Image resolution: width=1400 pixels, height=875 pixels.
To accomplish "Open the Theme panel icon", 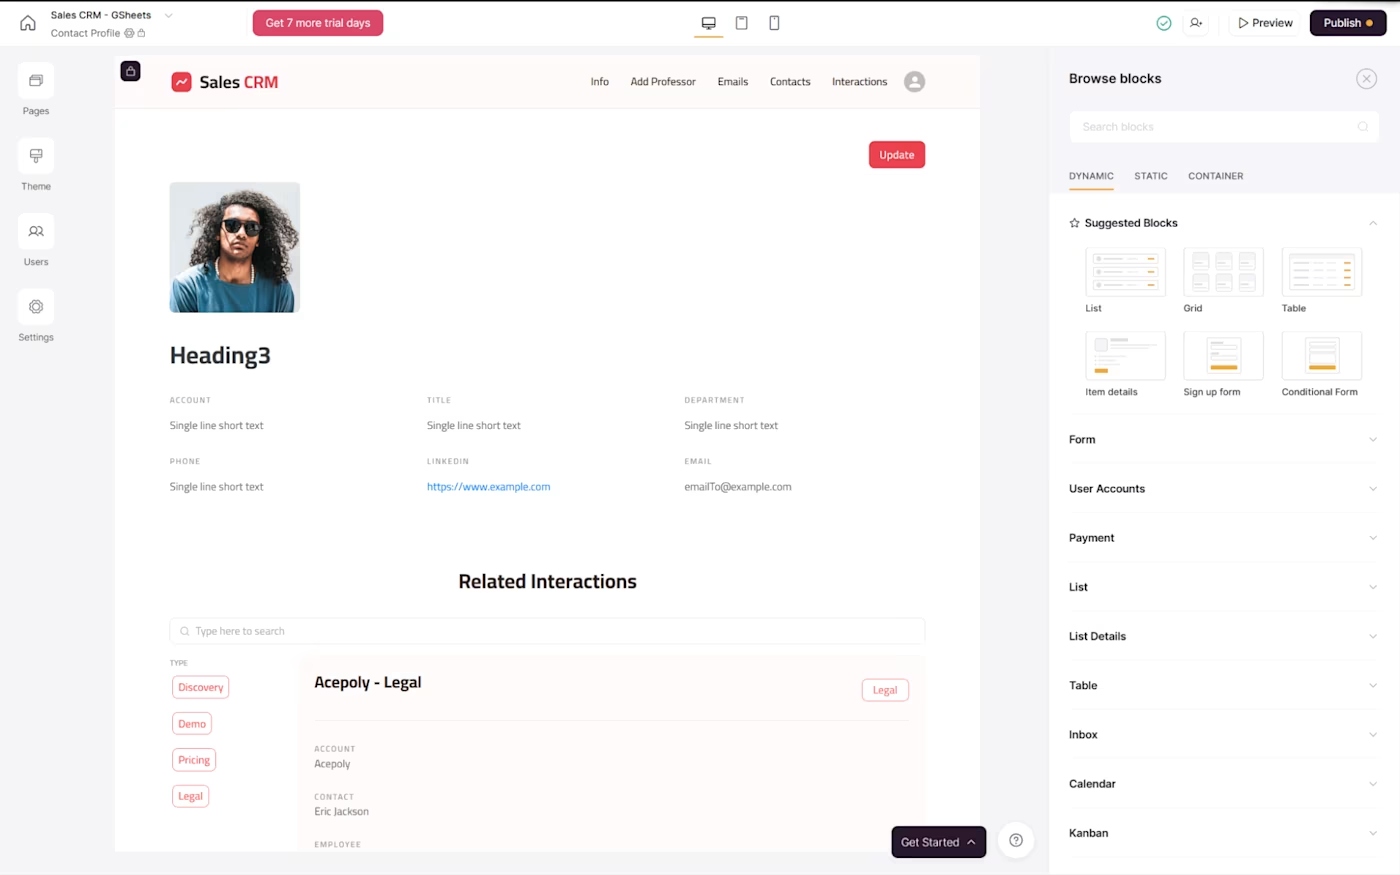I will click(36, 156).
